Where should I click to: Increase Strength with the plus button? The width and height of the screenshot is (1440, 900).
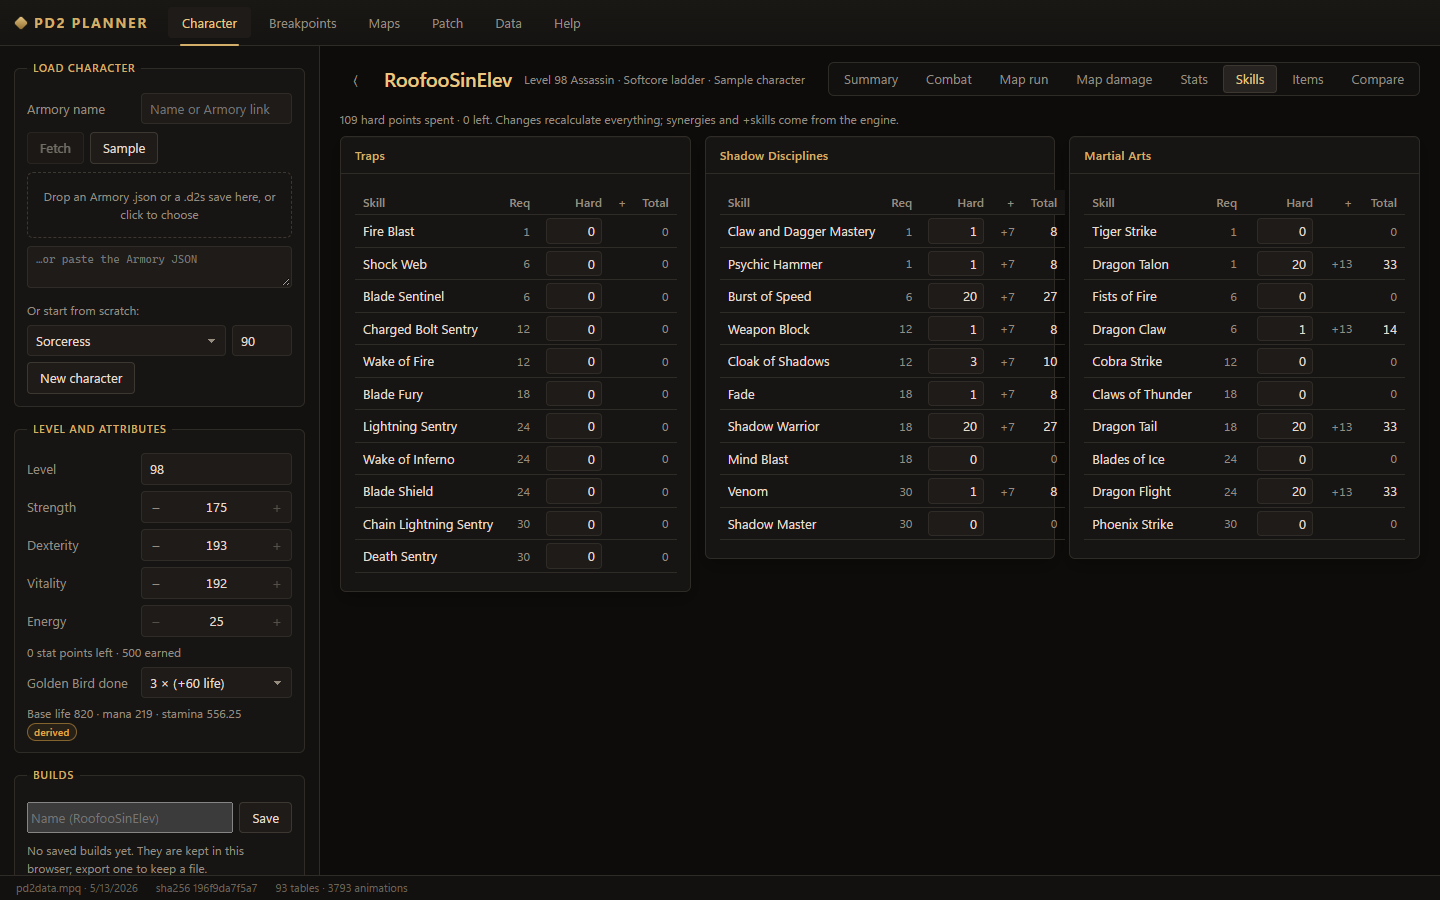(277, 508)
